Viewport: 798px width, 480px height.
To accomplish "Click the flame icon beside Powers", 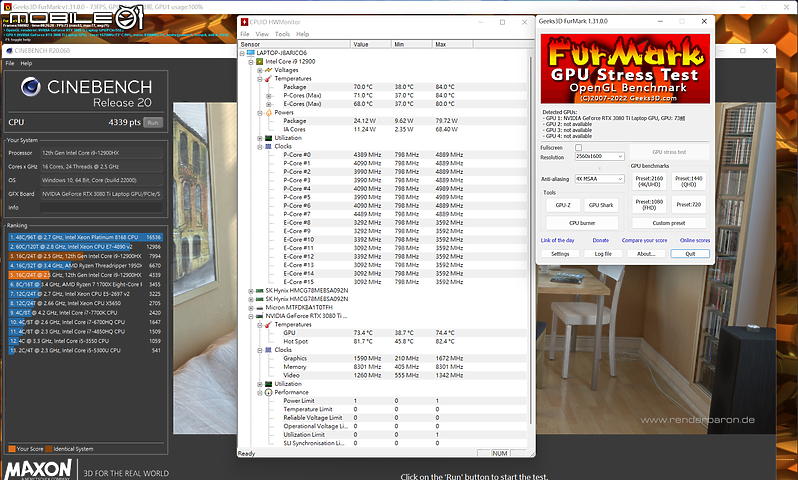I will (269, 112).
